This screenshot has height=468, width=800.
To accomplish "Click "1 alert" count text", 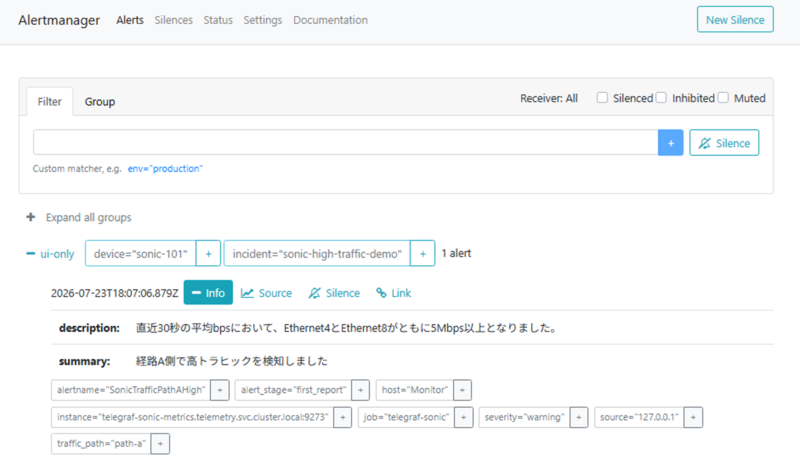I will (456, 253).
